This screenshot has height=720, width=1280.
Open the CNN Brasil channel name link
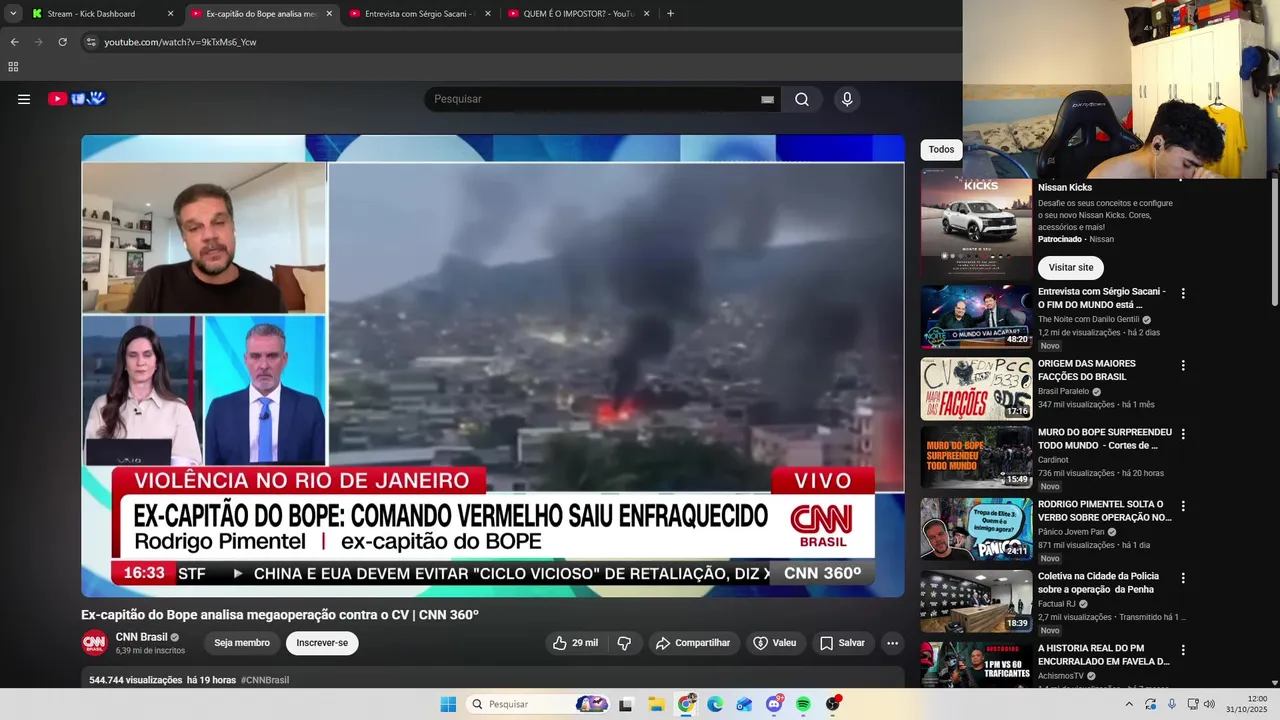point(141,637)
